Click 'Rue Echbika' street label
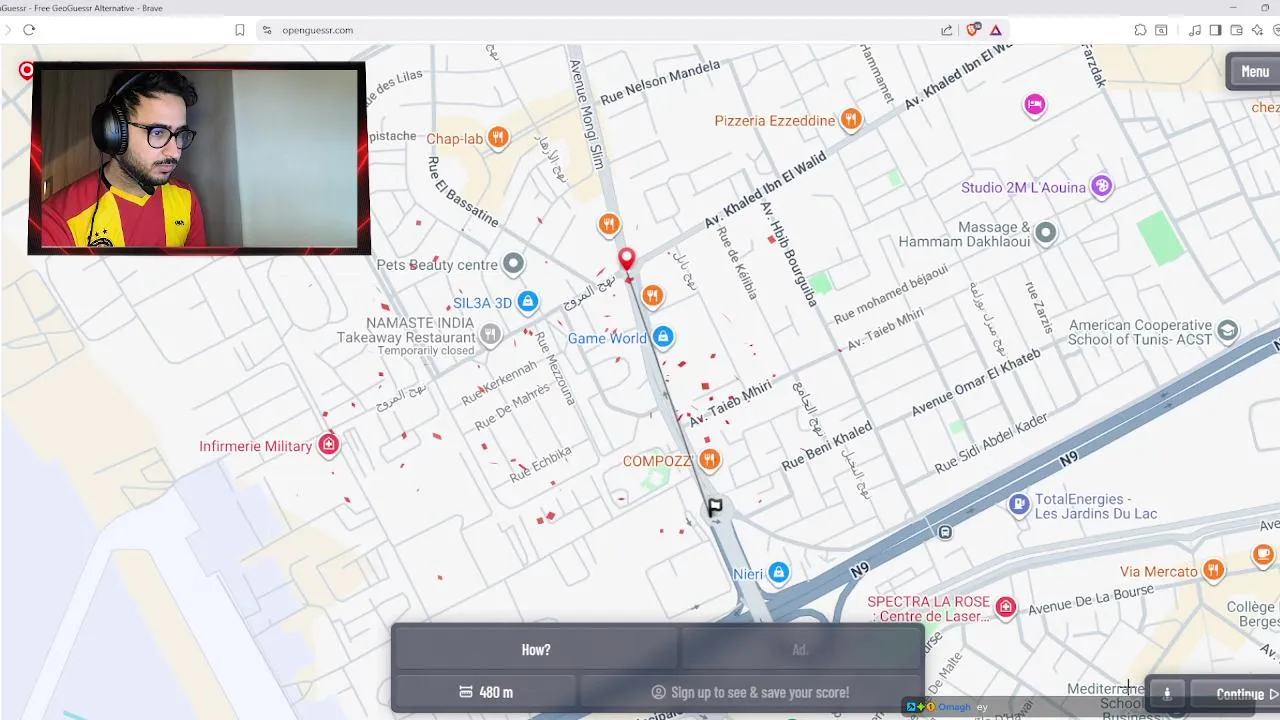This screenshot has width=1280, height=720. [x=540, y=464]
